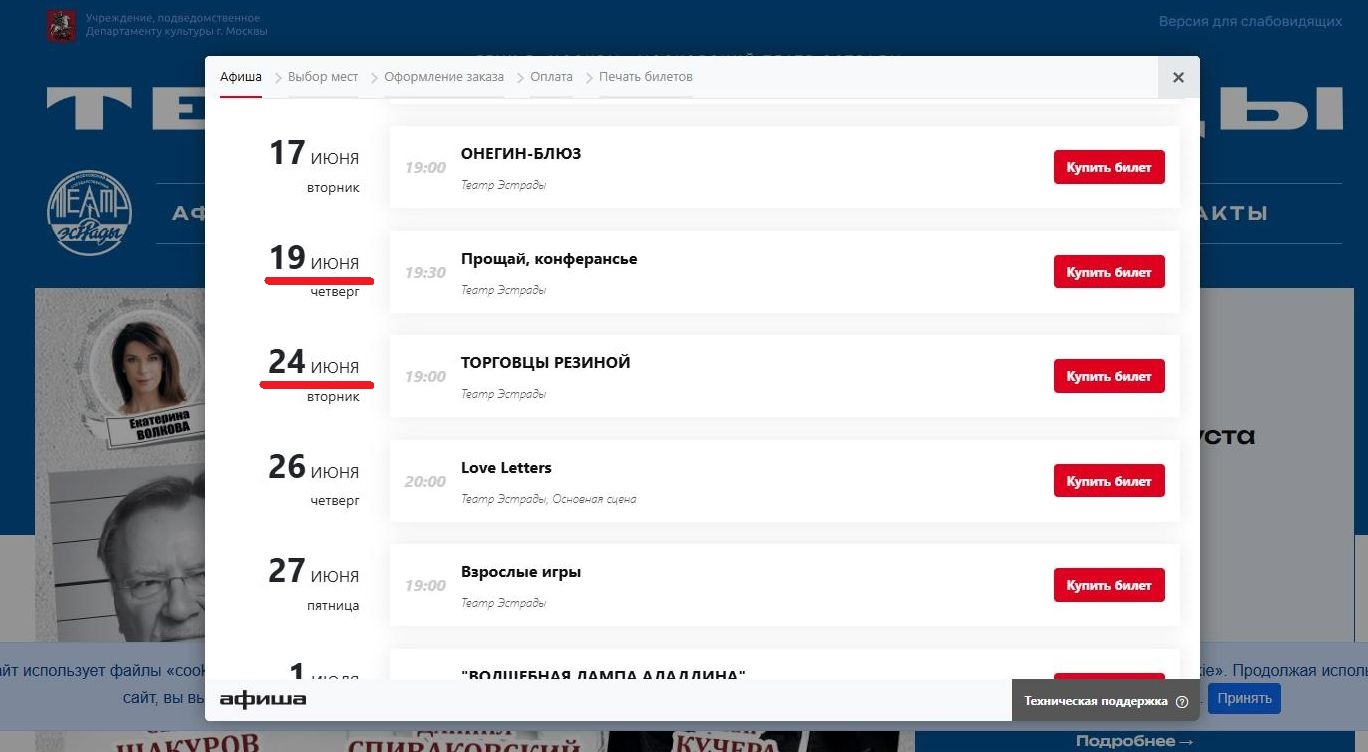1368x752 pixels.
Task: Go to the Оплата step
Action: point(552,77)
